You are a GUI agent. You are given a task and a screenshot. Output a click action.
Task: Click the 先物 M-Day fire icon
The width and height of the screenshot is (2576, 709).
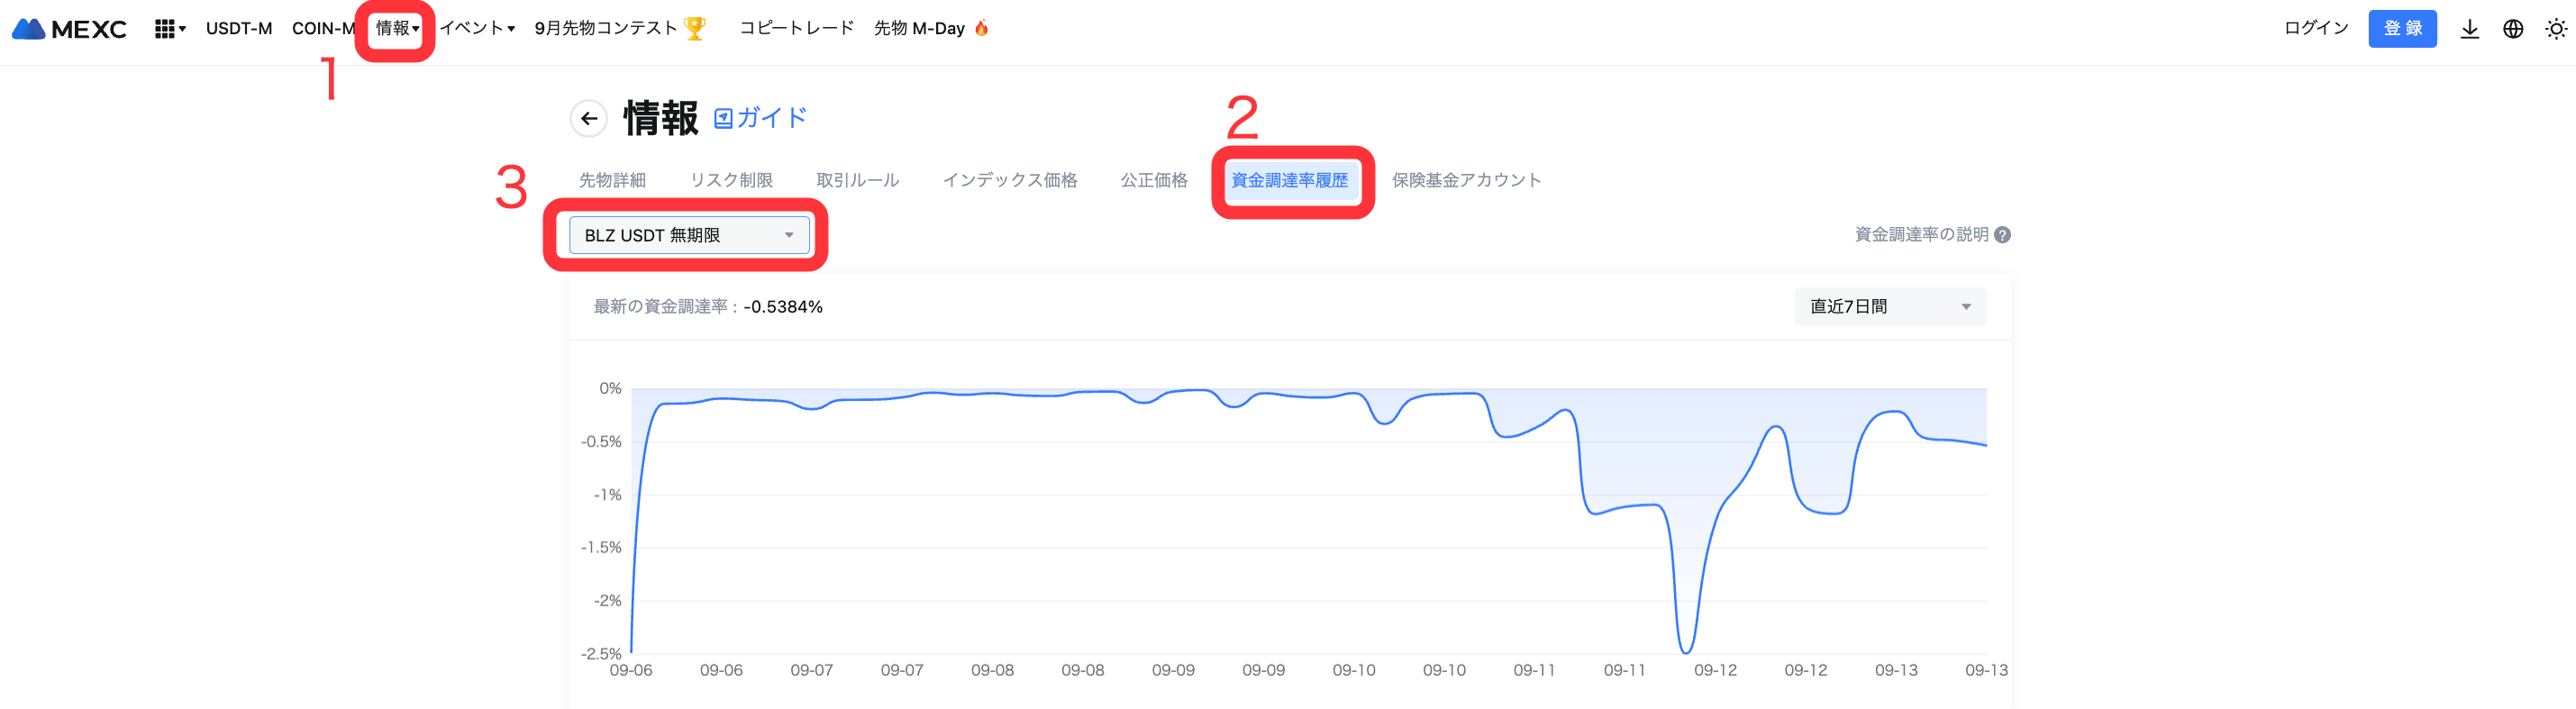pyautogui.click(x=982, y=28)
